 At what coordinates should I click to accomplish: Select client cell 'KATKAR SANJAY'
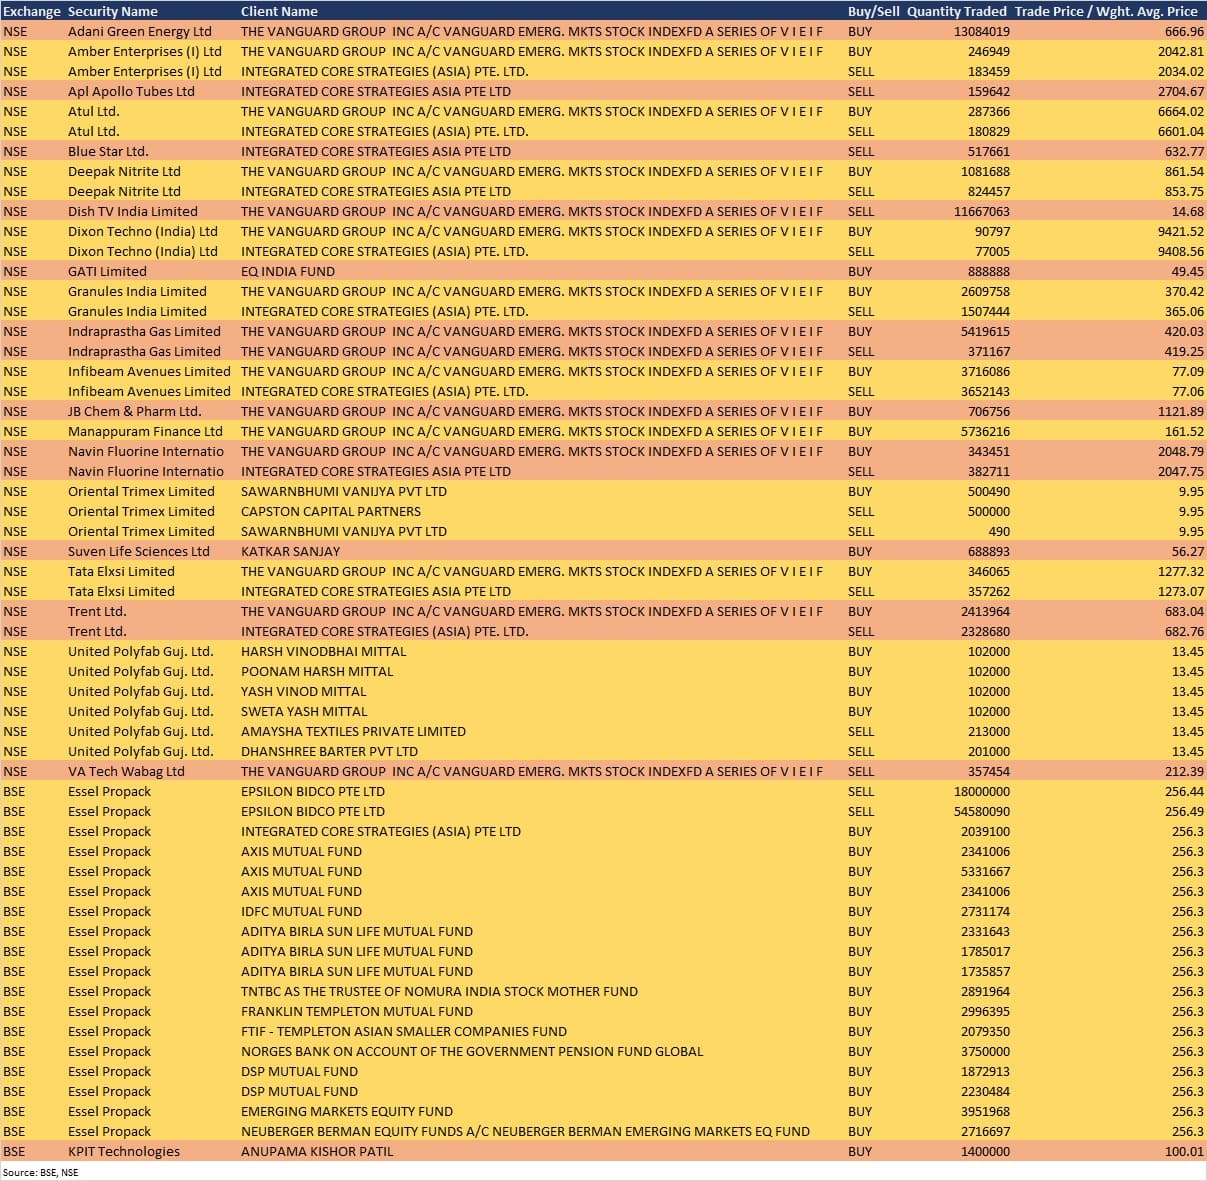[290, 551]
